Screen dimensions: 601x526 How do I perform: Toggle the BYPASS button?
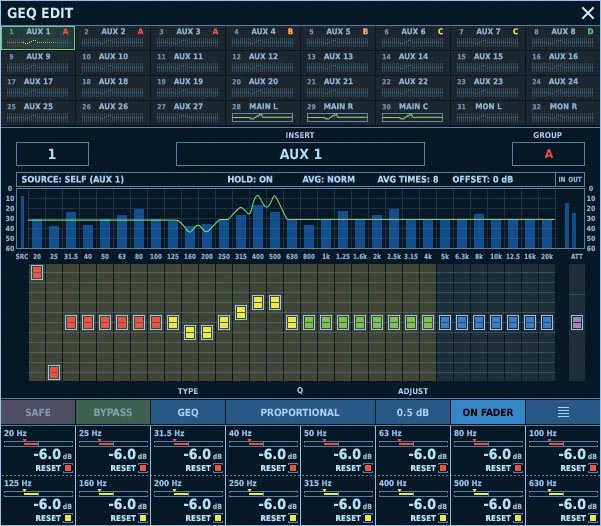(112, 412)
